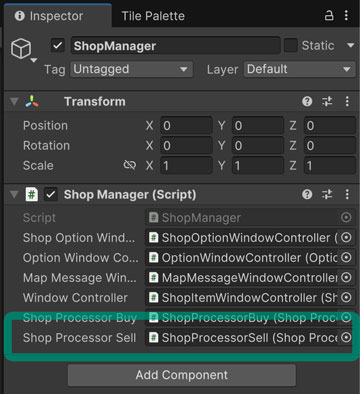Open the Tag dropdown showing Untagged
The width and height of the screenshot is (360, 394).
(131, 69)
